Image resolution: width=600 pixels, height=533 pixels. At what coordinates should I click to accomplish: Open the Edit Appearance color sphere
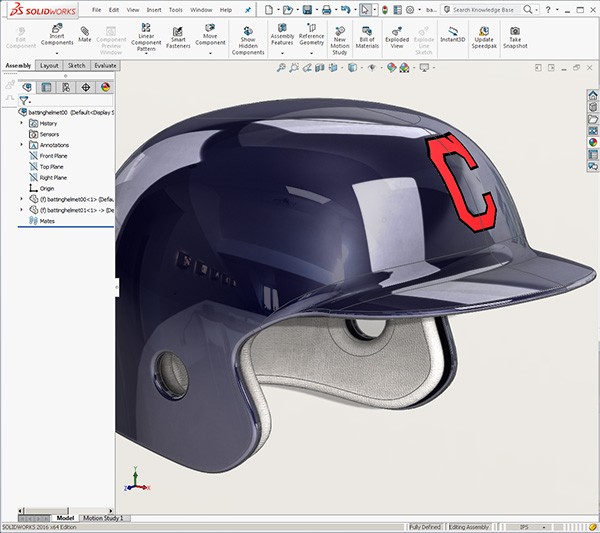(391, 68)
